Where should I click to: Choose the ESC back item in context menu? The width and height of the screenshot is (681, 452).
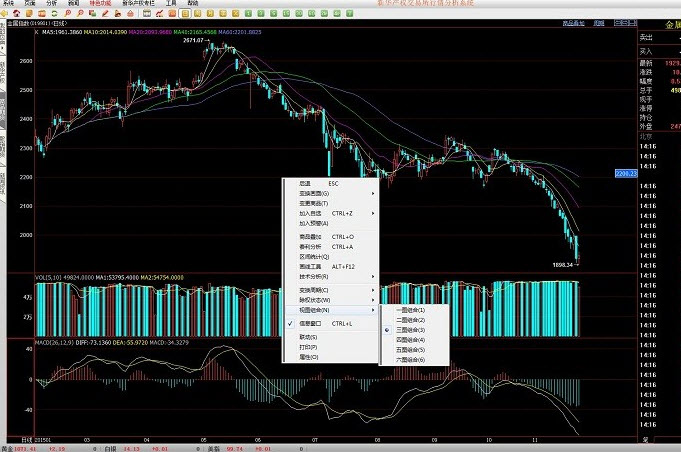[331, 183]
